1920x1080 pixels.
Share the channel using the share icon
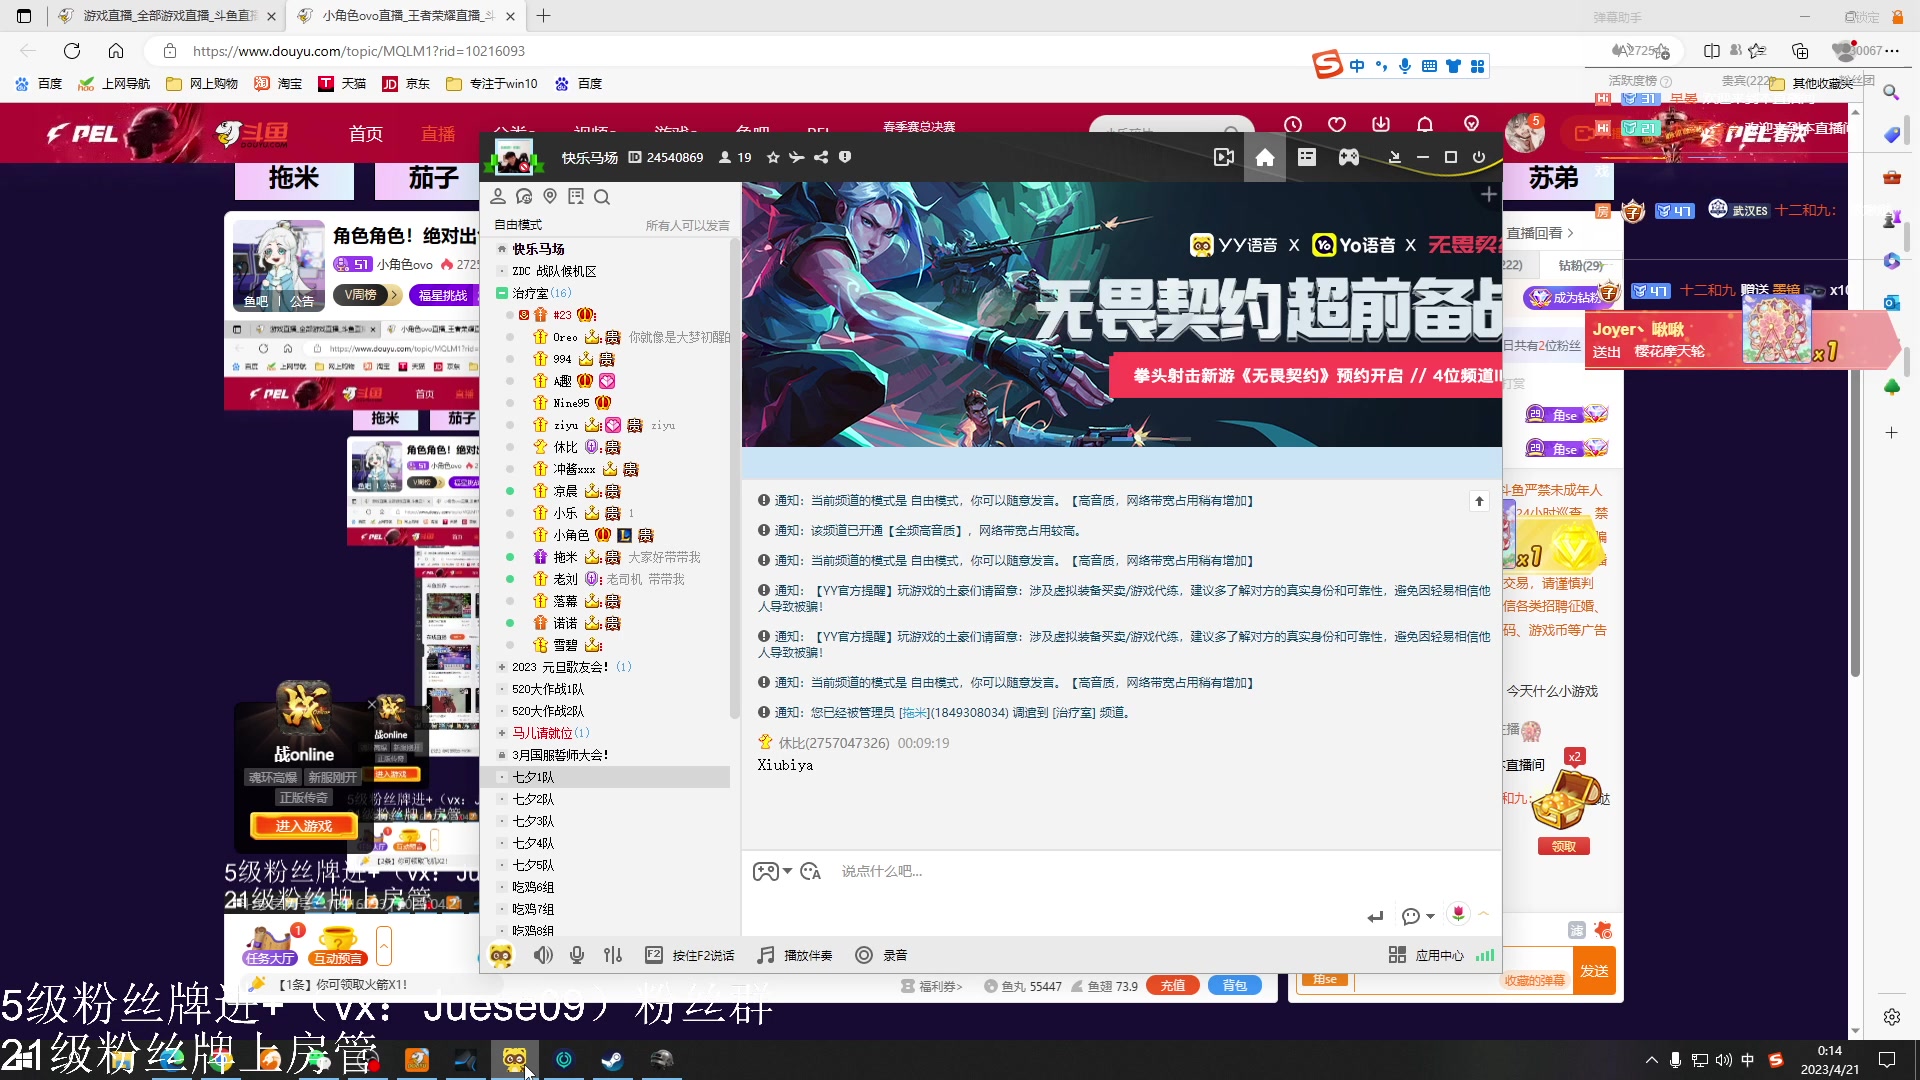tap(821, 158)
